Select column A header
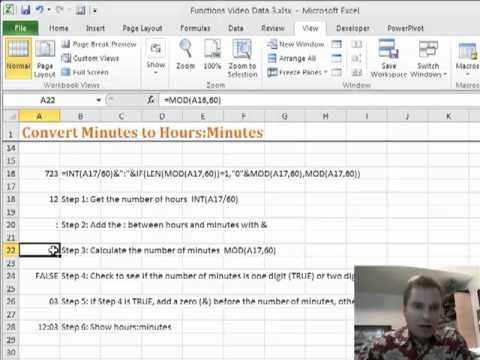 (39, 116)
